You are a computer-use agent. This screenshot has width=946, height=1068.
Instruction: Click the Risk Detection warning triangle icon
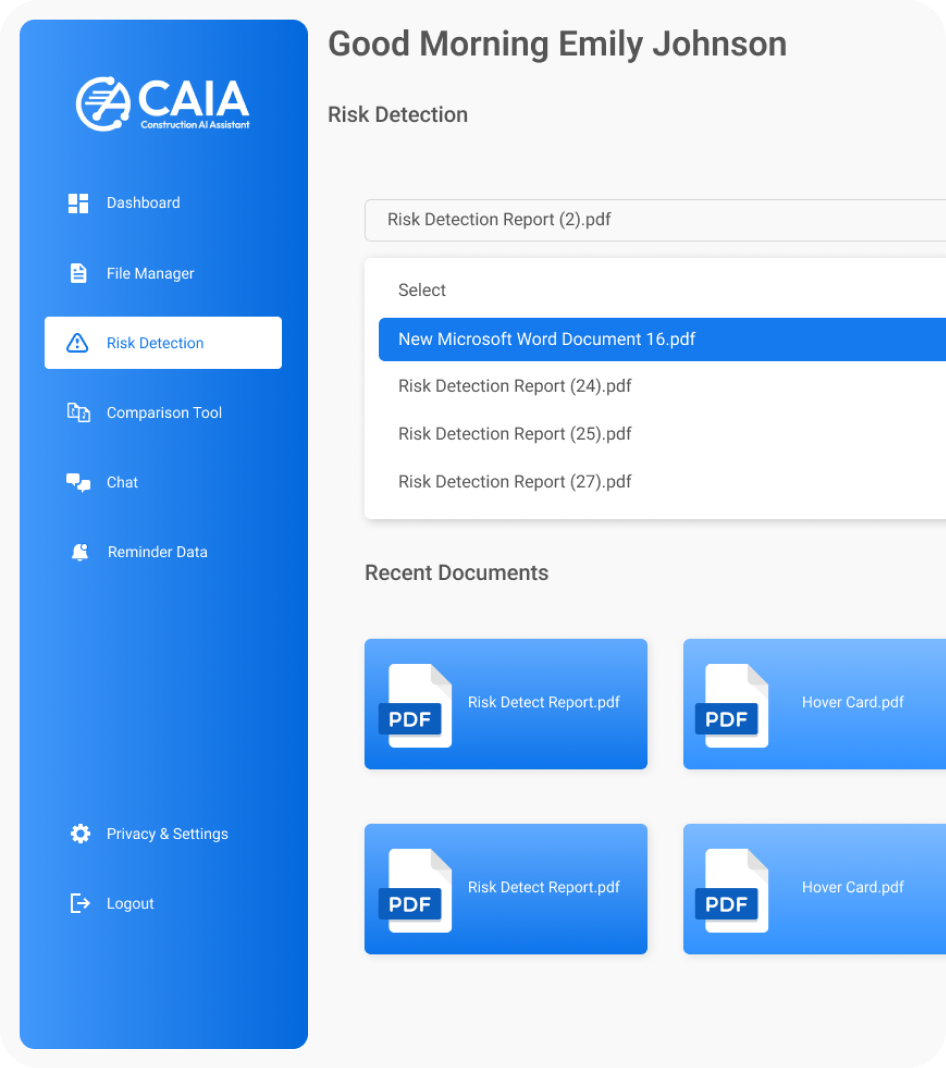click(77, 343)
